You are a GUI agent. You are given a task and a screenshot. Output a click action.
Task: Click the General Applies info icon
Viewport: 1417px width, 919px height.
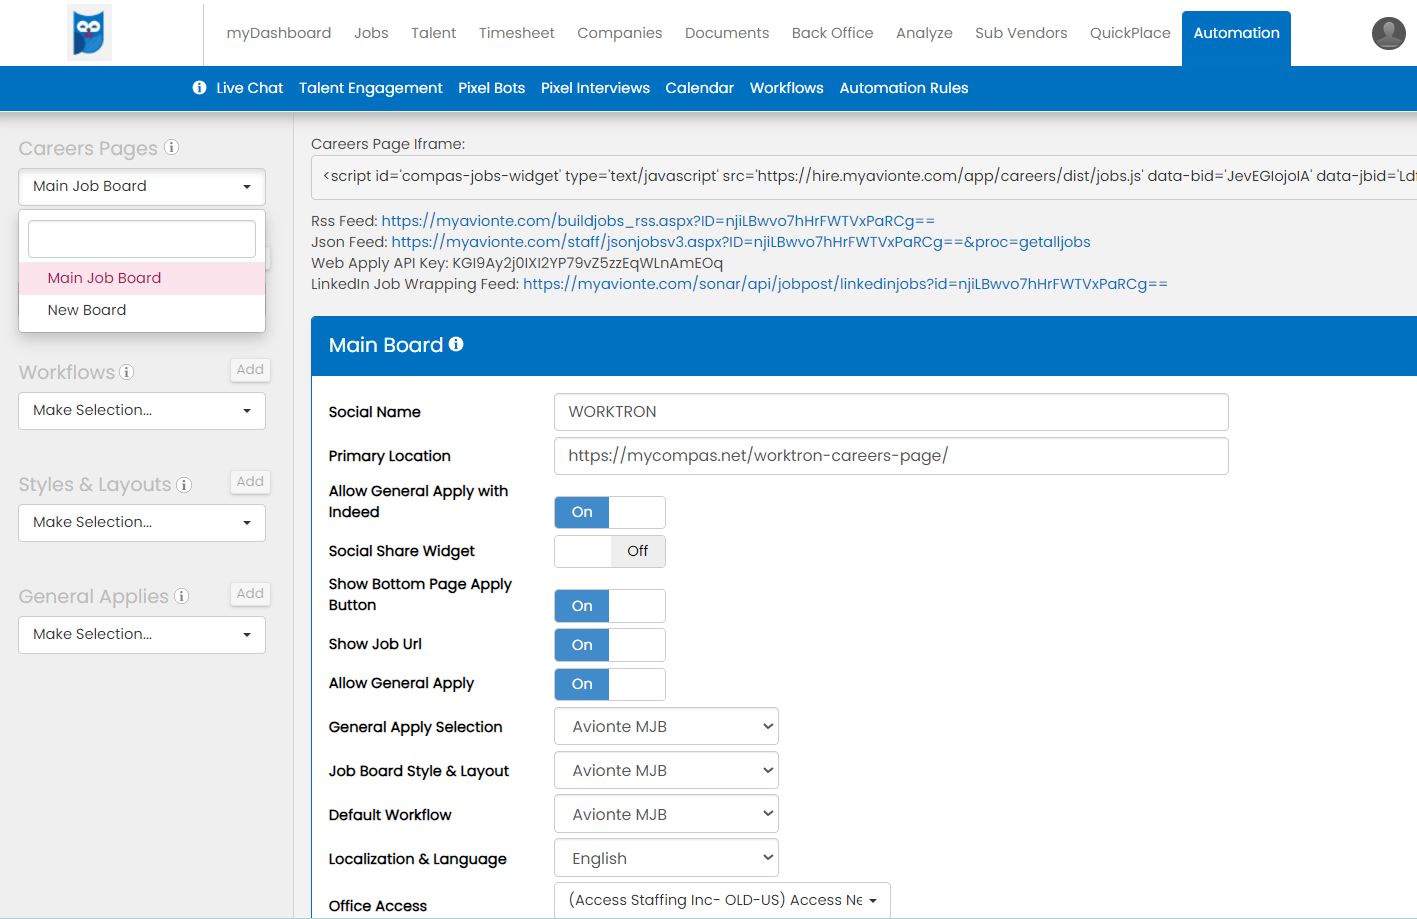tap(182, 596)
